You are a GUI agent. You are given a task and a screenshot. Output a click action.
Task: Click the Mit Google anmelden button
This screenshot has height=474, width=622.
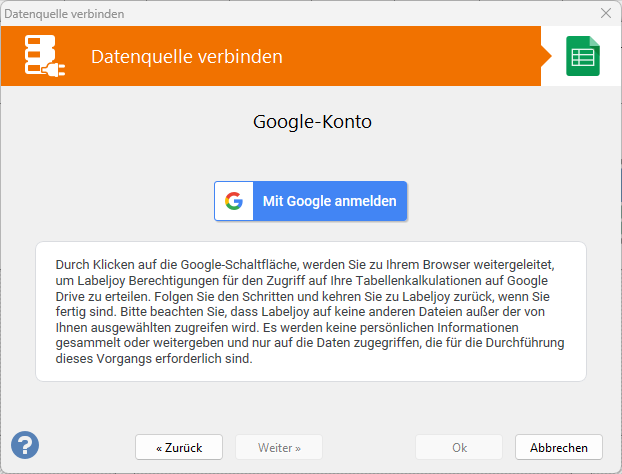pyautogui.click(x=311, y=201)
